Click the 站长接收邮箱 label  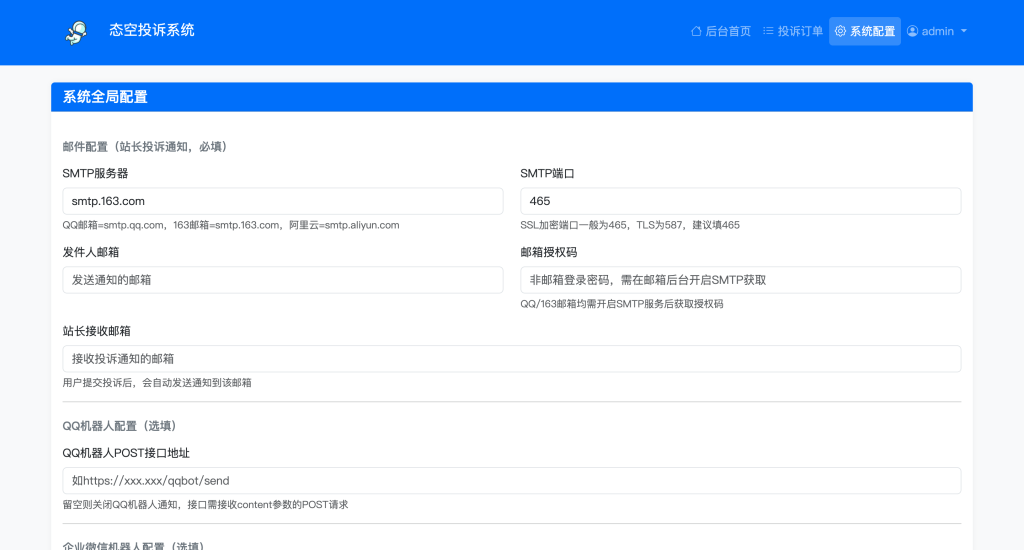pos(97,331)
